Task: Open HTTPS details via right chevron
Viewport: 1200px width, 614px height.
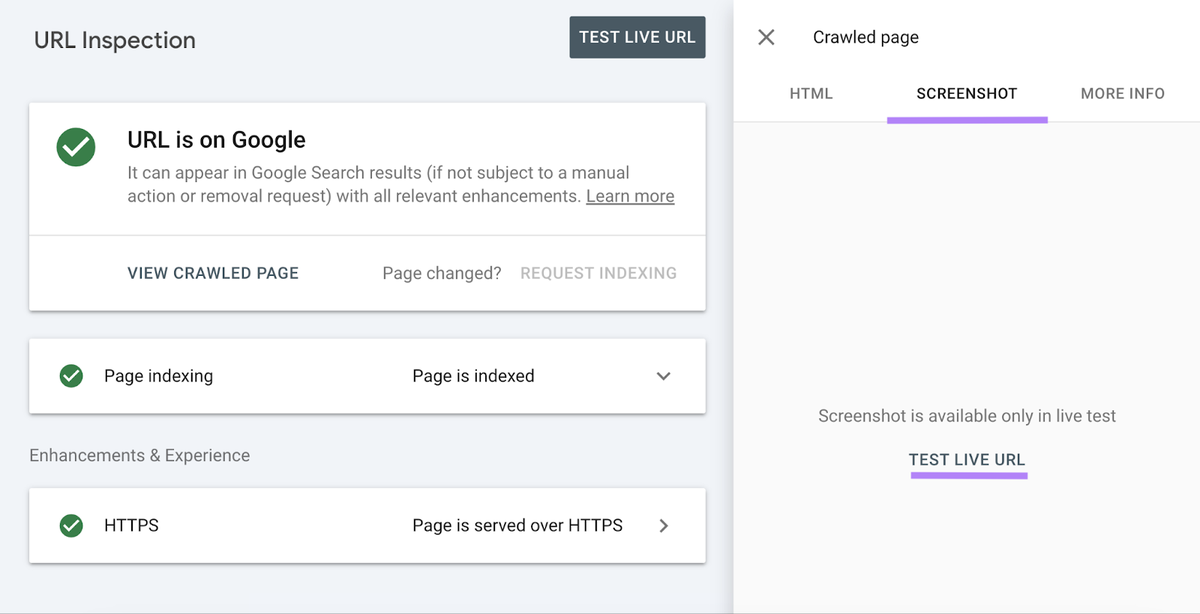Action: click(663, 525)
